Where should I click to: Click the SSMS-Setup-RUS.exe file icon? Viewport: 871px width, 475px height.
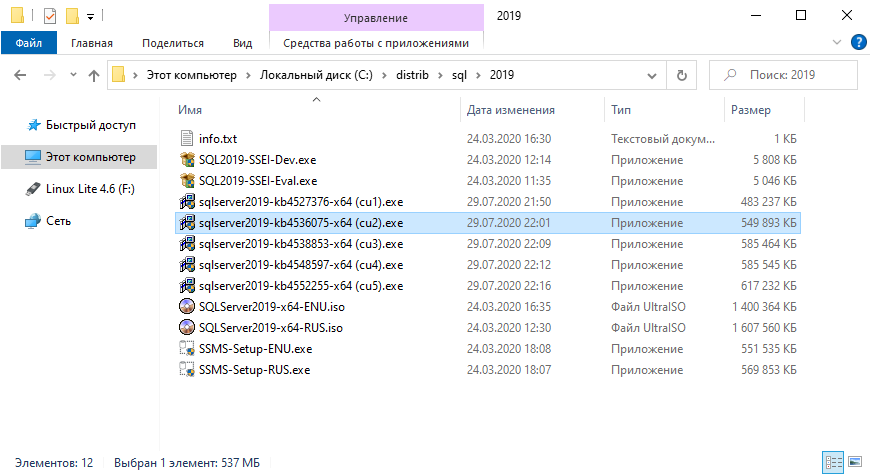[187, 370]
